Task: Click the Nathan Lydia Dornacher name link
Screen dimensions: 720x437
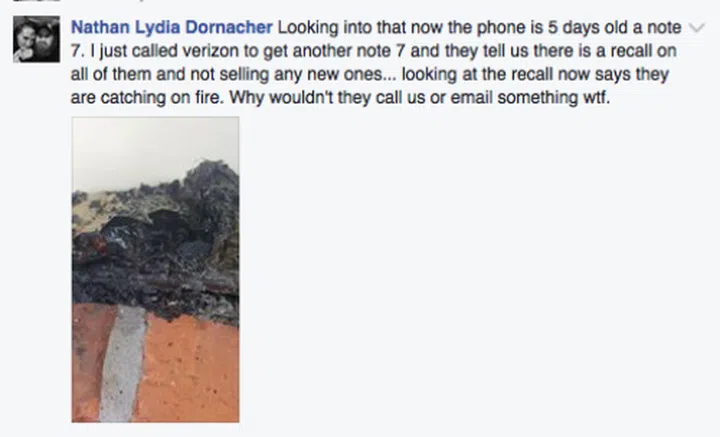Action: [x=172, y=28]
